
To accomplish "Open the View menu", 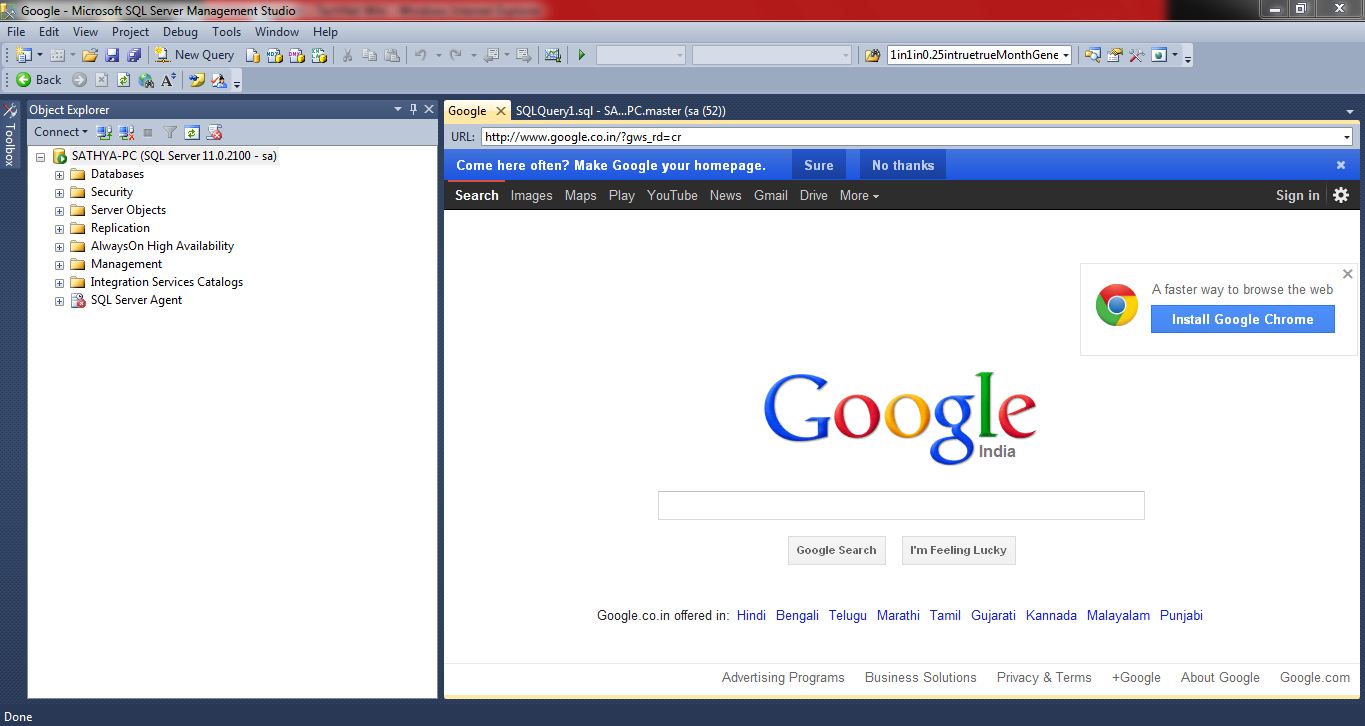I will 85,32.
